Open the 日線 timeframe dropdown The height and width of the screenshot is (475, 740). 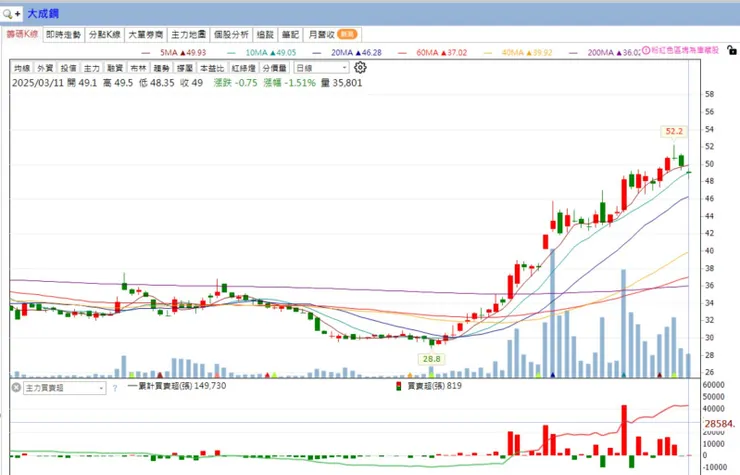[321, 68]
